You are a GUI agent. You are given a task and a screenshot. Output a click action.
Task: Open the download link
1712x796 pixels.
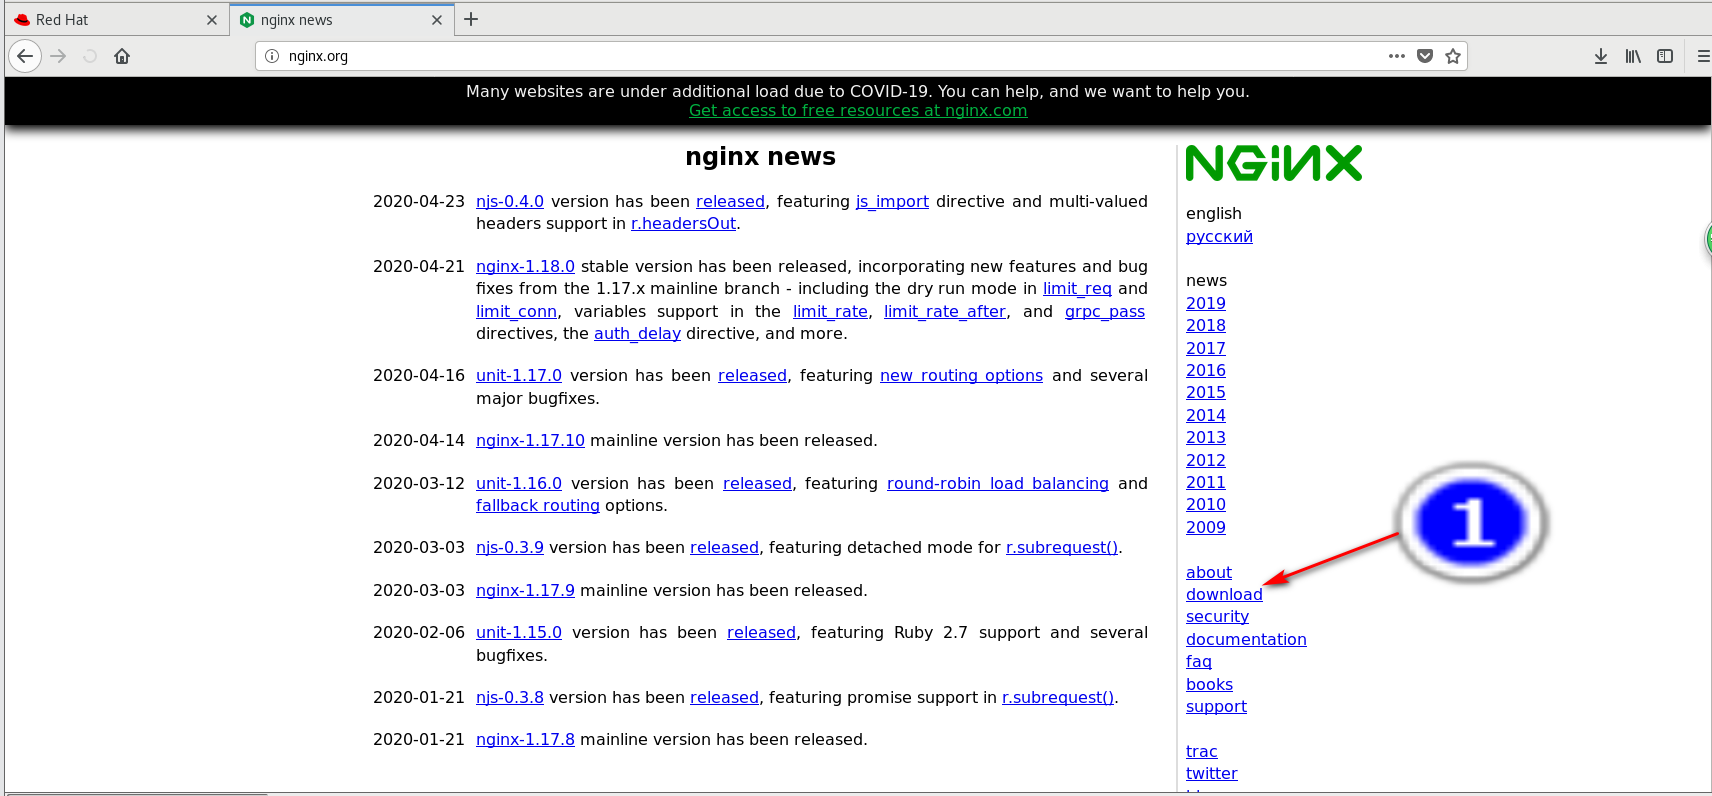[1224, 594]
